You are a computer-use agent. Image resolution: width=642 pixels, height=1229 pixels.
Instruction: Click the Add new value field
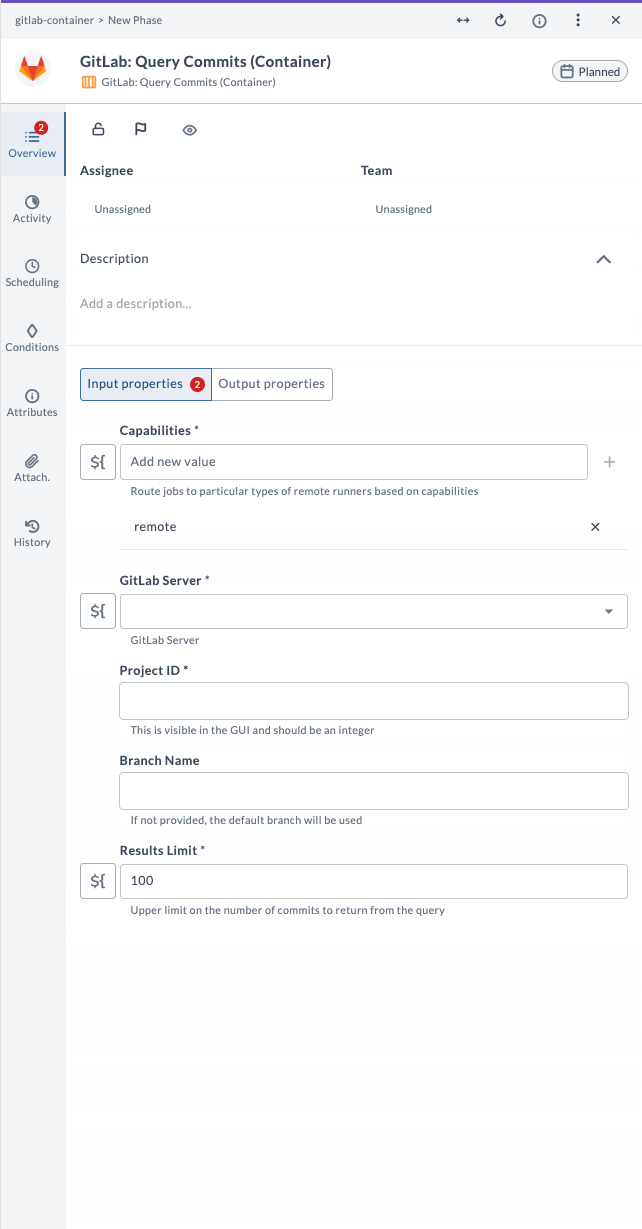pos(353,462)
